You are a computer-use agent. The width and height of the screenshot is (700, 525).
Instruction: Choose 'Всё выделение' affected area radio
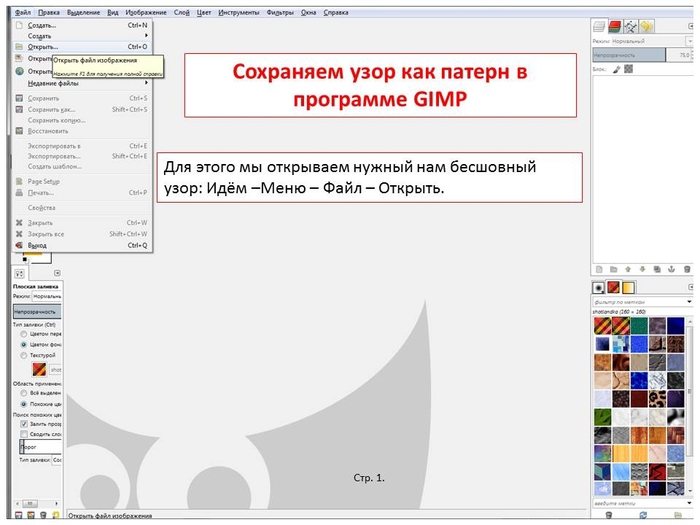(x=24, y=393)
